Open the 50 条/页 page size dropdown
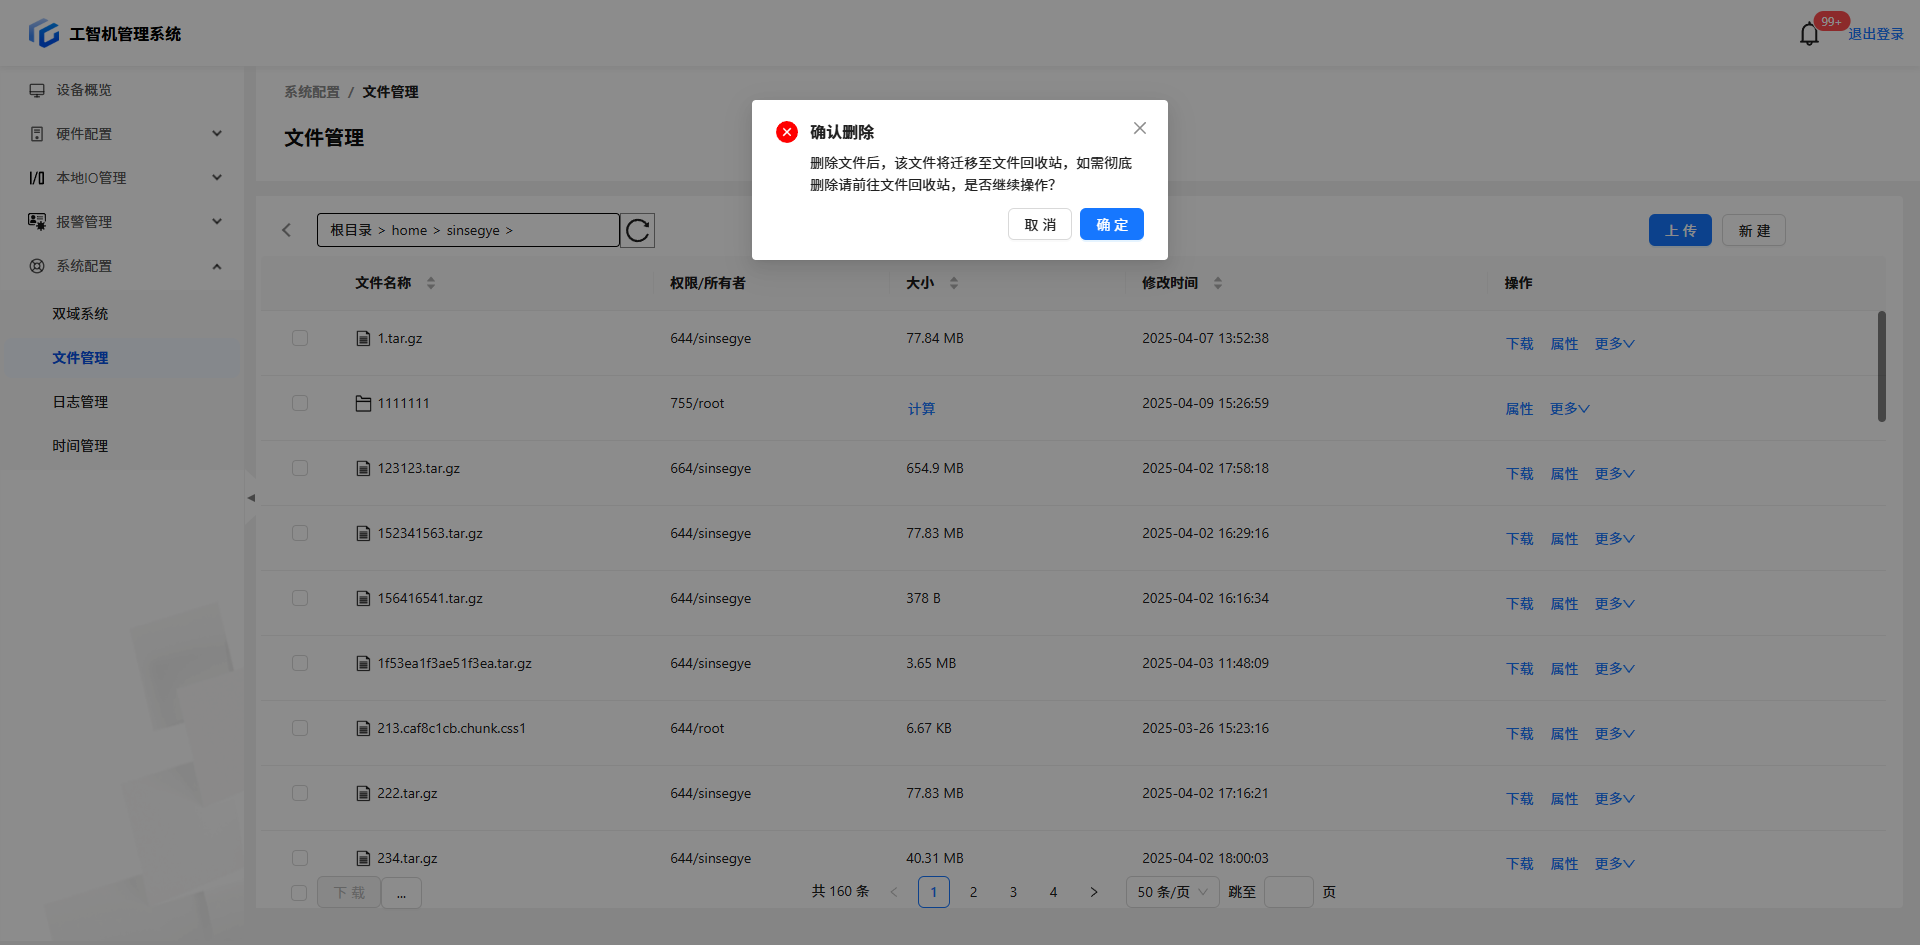Viewport: 1920px width, 945px height. pyautogui.click(x=1172, y=892)
